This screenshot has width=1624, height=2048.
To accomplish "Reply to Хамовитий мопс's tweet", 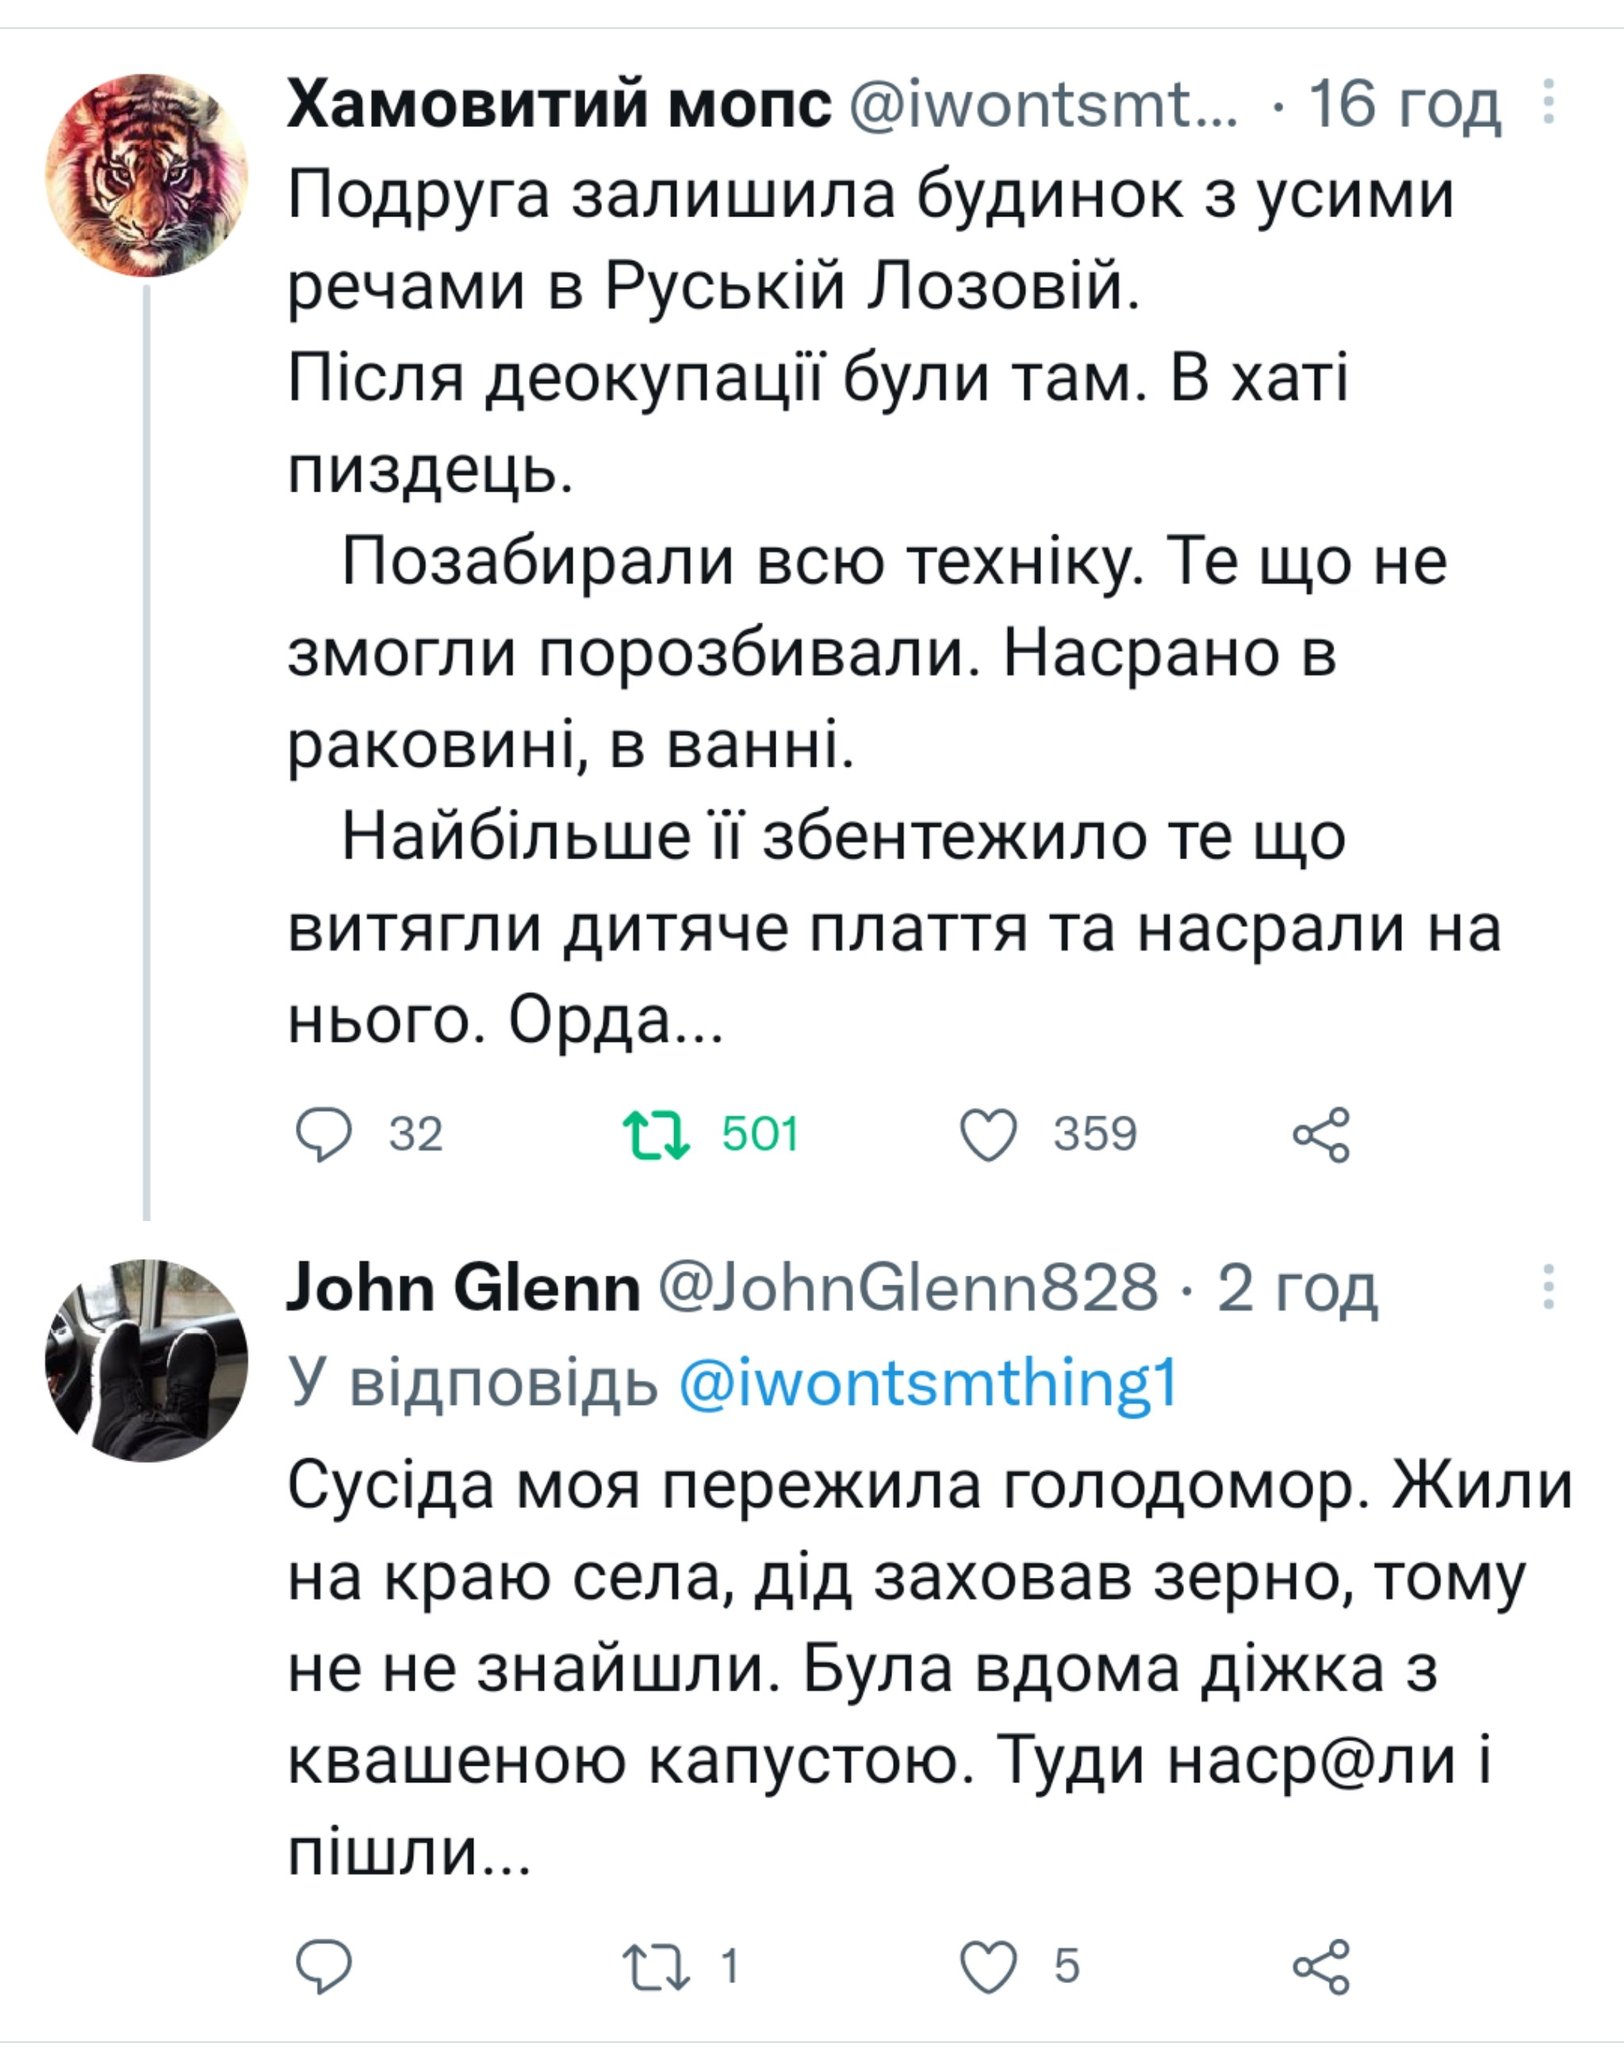I will coord(324,1135).
